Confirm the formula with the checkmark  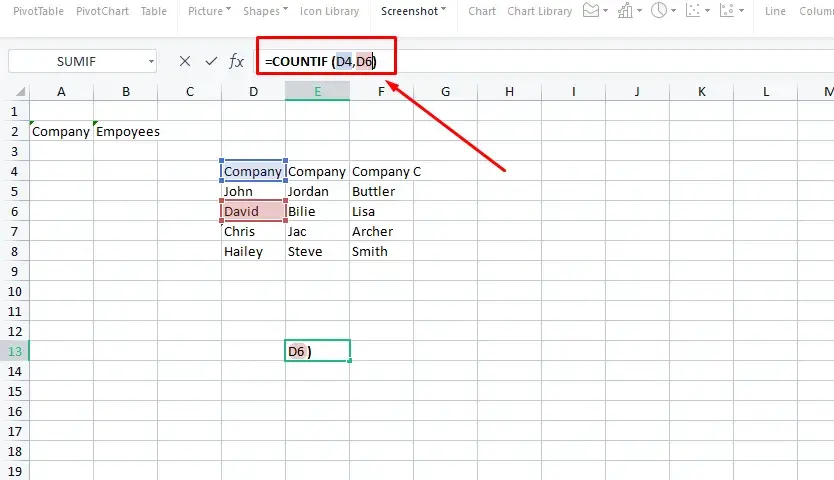(x=211, y=61)
